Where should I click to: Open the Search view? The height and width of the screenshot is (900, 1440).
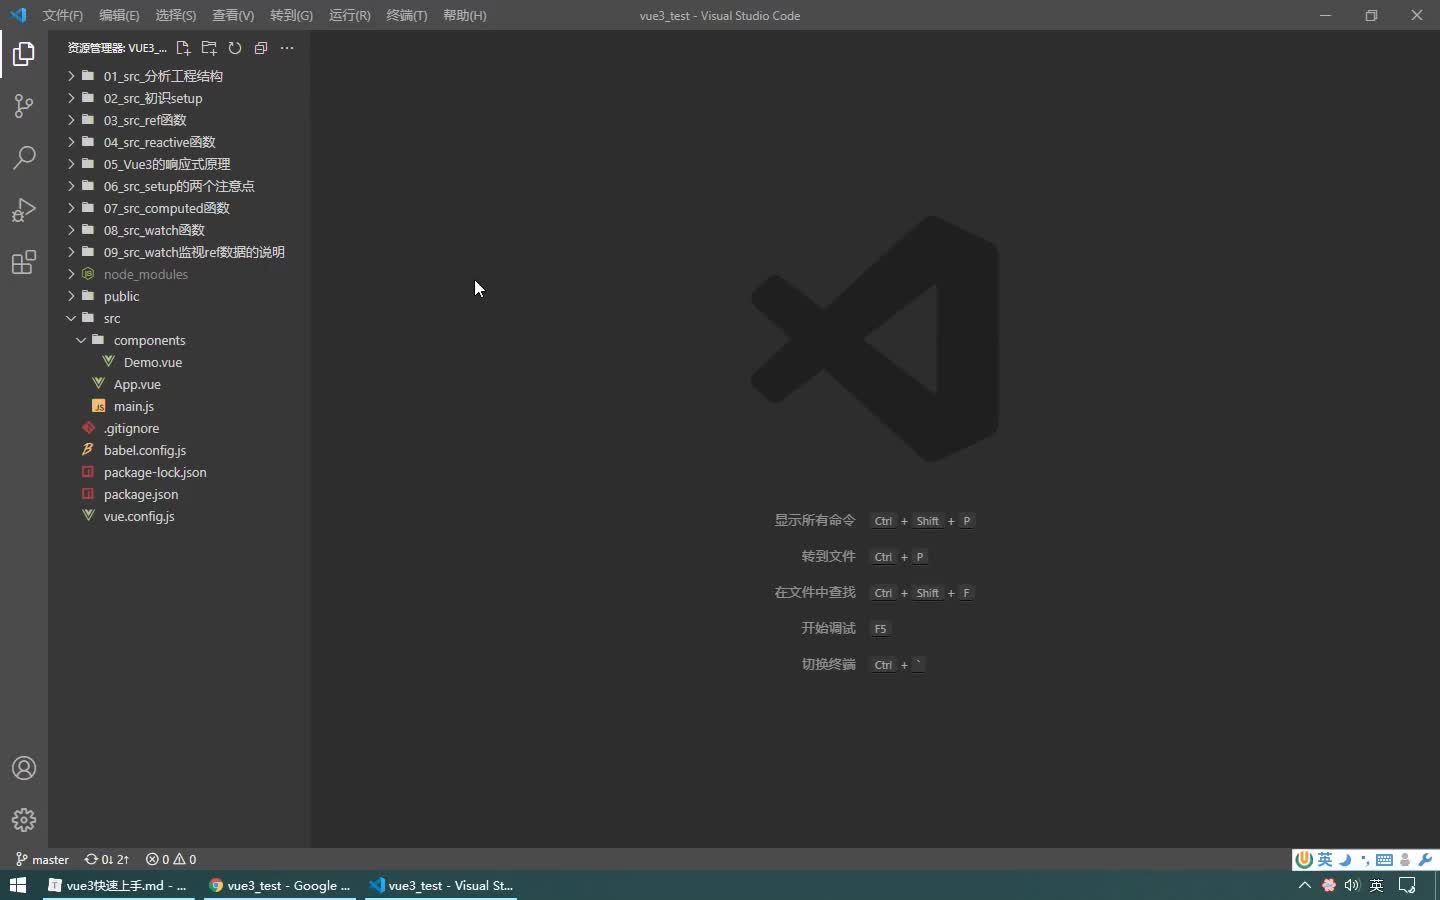click(x=24, y=158)
